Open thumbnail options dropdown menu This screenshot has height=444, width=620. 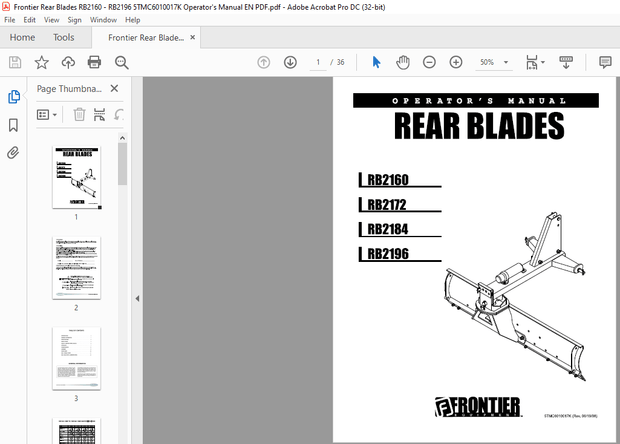tap(47, 115)
